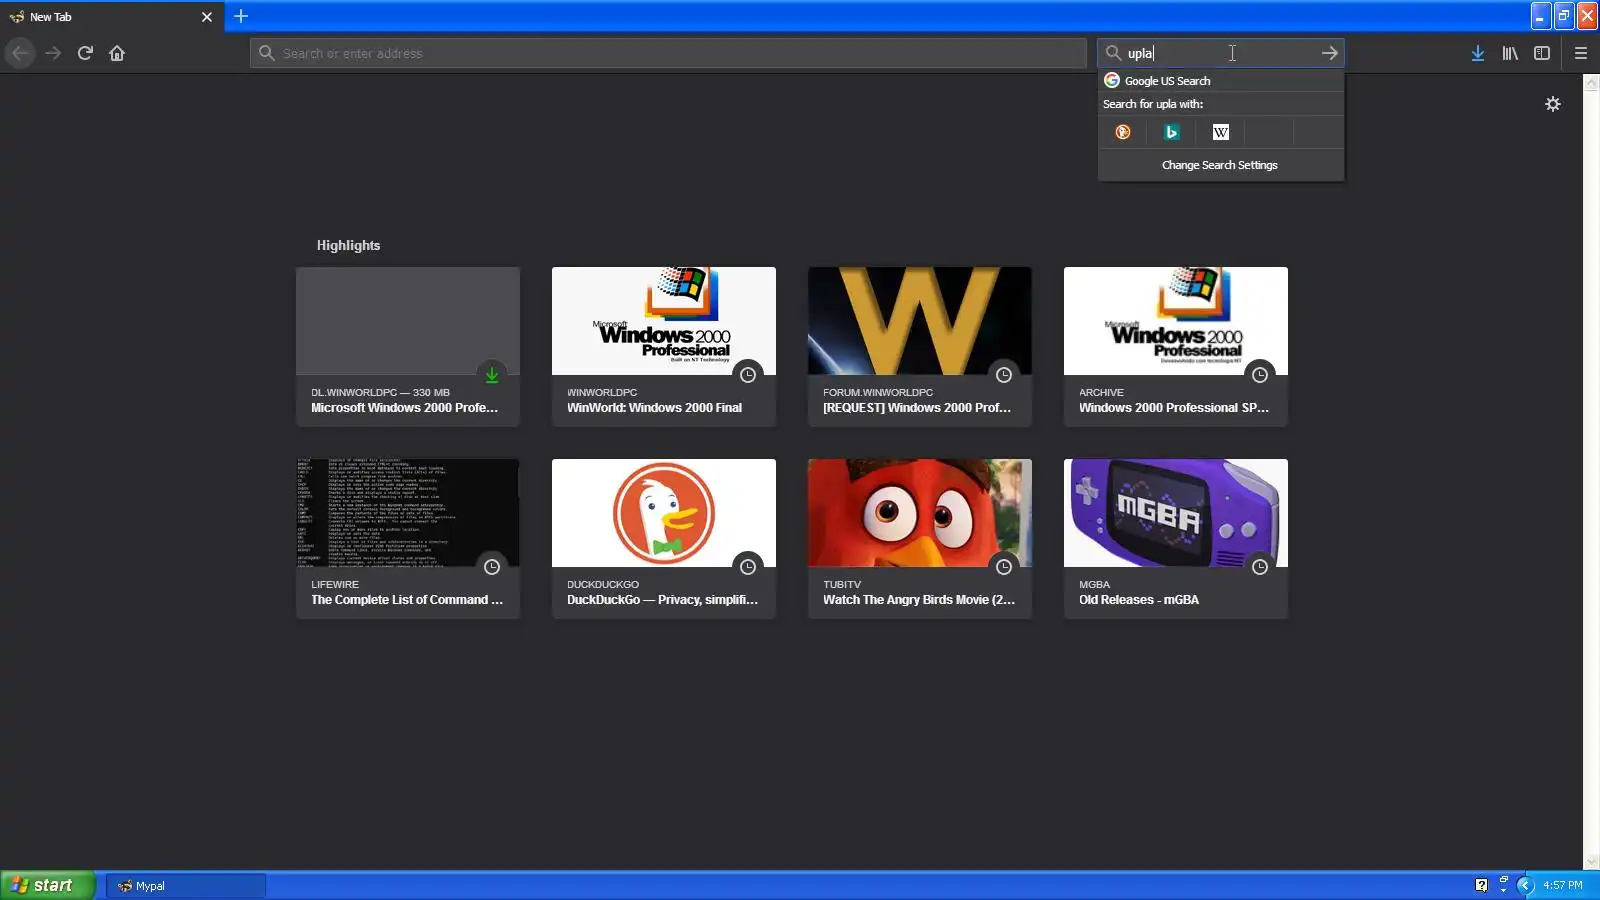
Task: Click the Highlights section heading
Action: (348, 245)
